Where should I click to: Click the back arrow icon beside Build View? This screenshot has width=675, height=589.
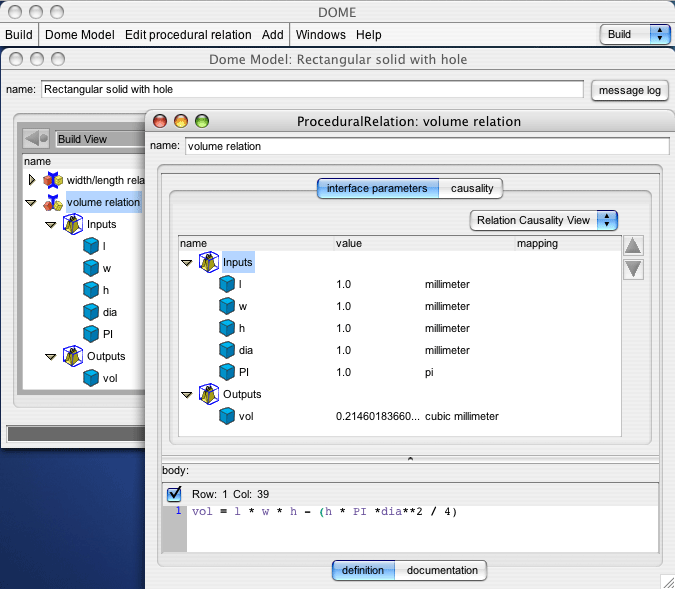click(36, 139)
